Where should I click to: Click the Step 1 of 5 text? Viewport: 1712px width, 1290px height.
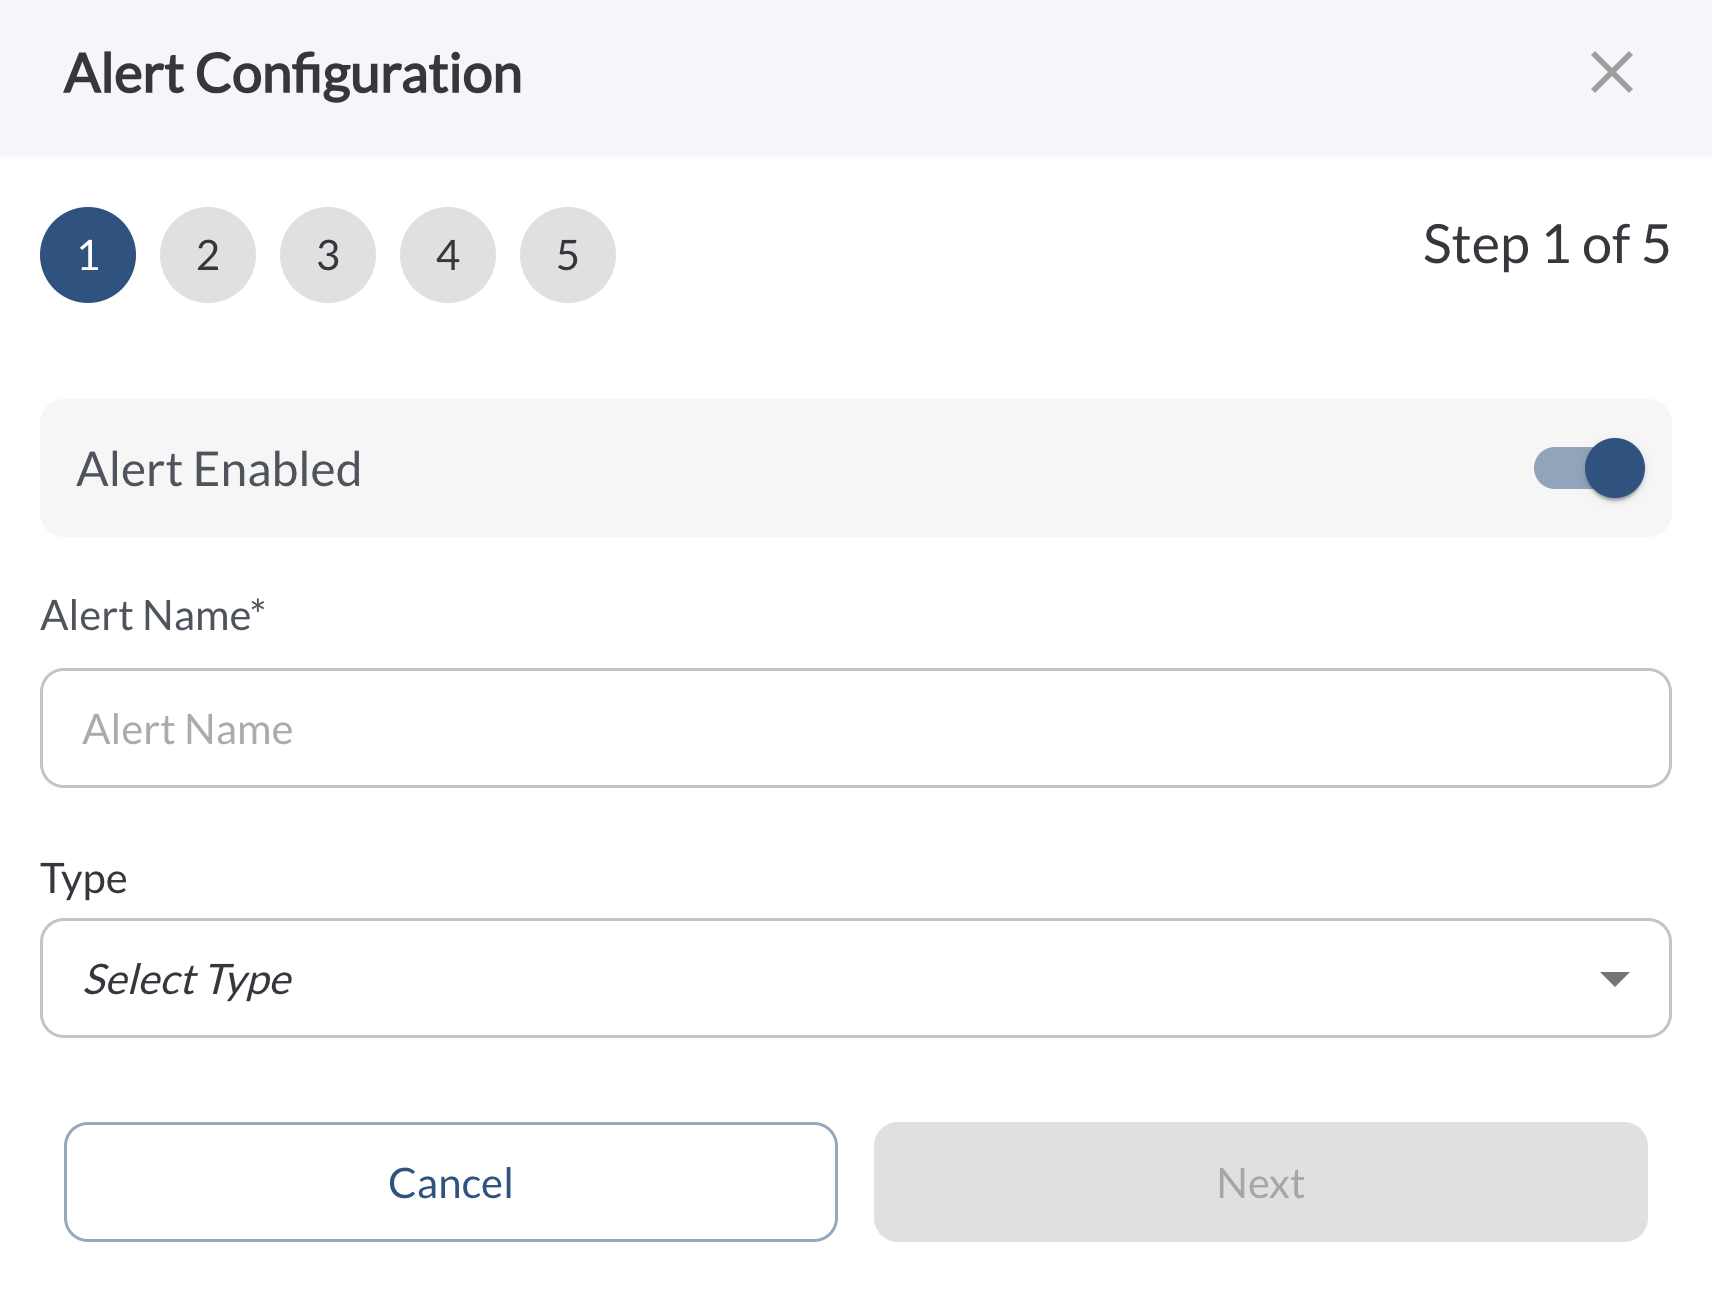tap(1546, 245)
